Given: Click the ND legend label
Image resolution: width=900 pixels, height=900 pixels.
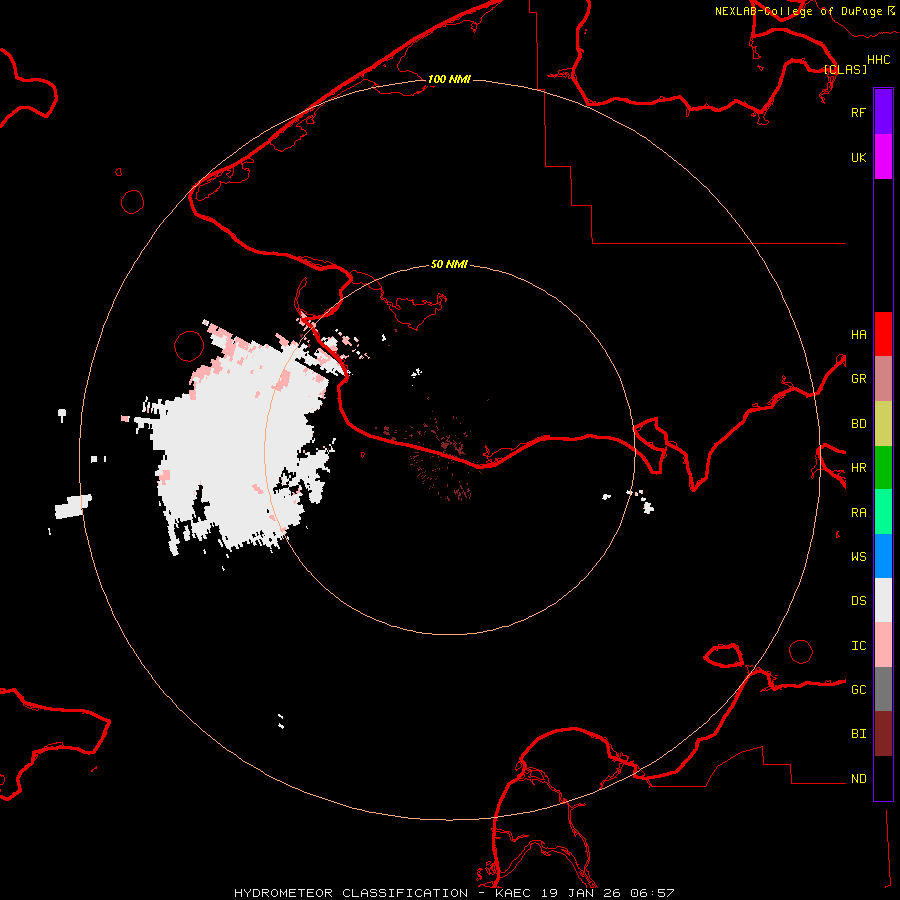Looking at the screenshot, I should click(x=858, y=779).
